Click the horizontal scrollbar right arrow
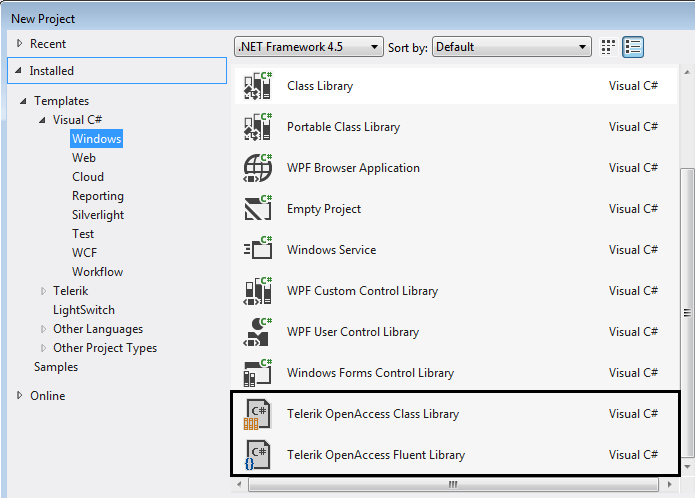Viewport: 695px width, 498px height. (x=669, y=484)
